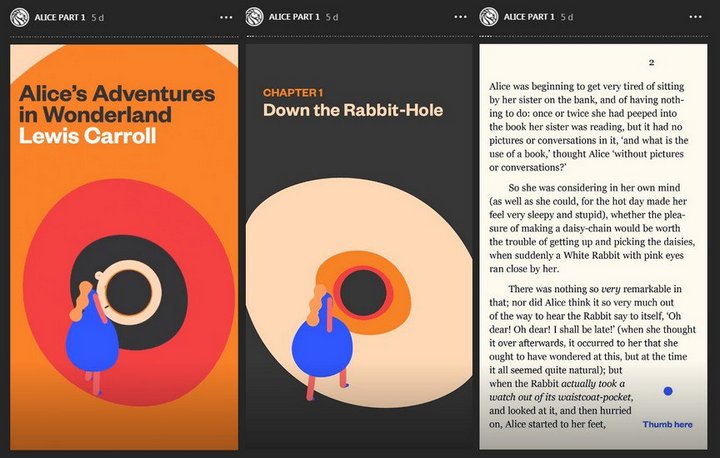Click the Lewis Carroll author name

[88, 136]
